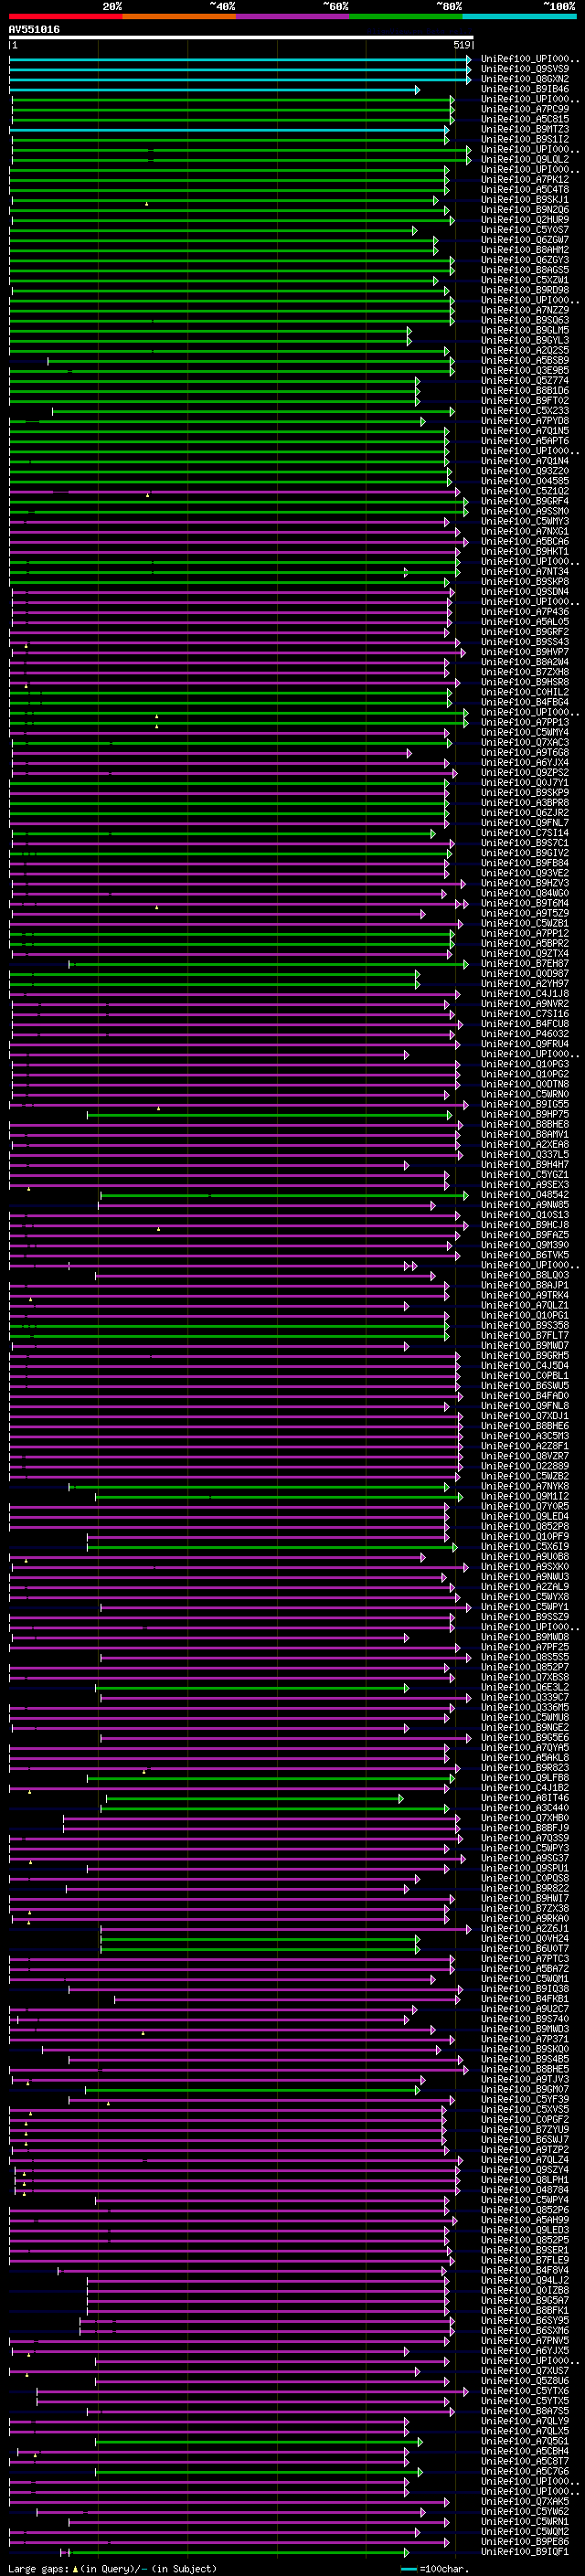Click hit label UniRef100_A5C4T8

coord(525,190)
